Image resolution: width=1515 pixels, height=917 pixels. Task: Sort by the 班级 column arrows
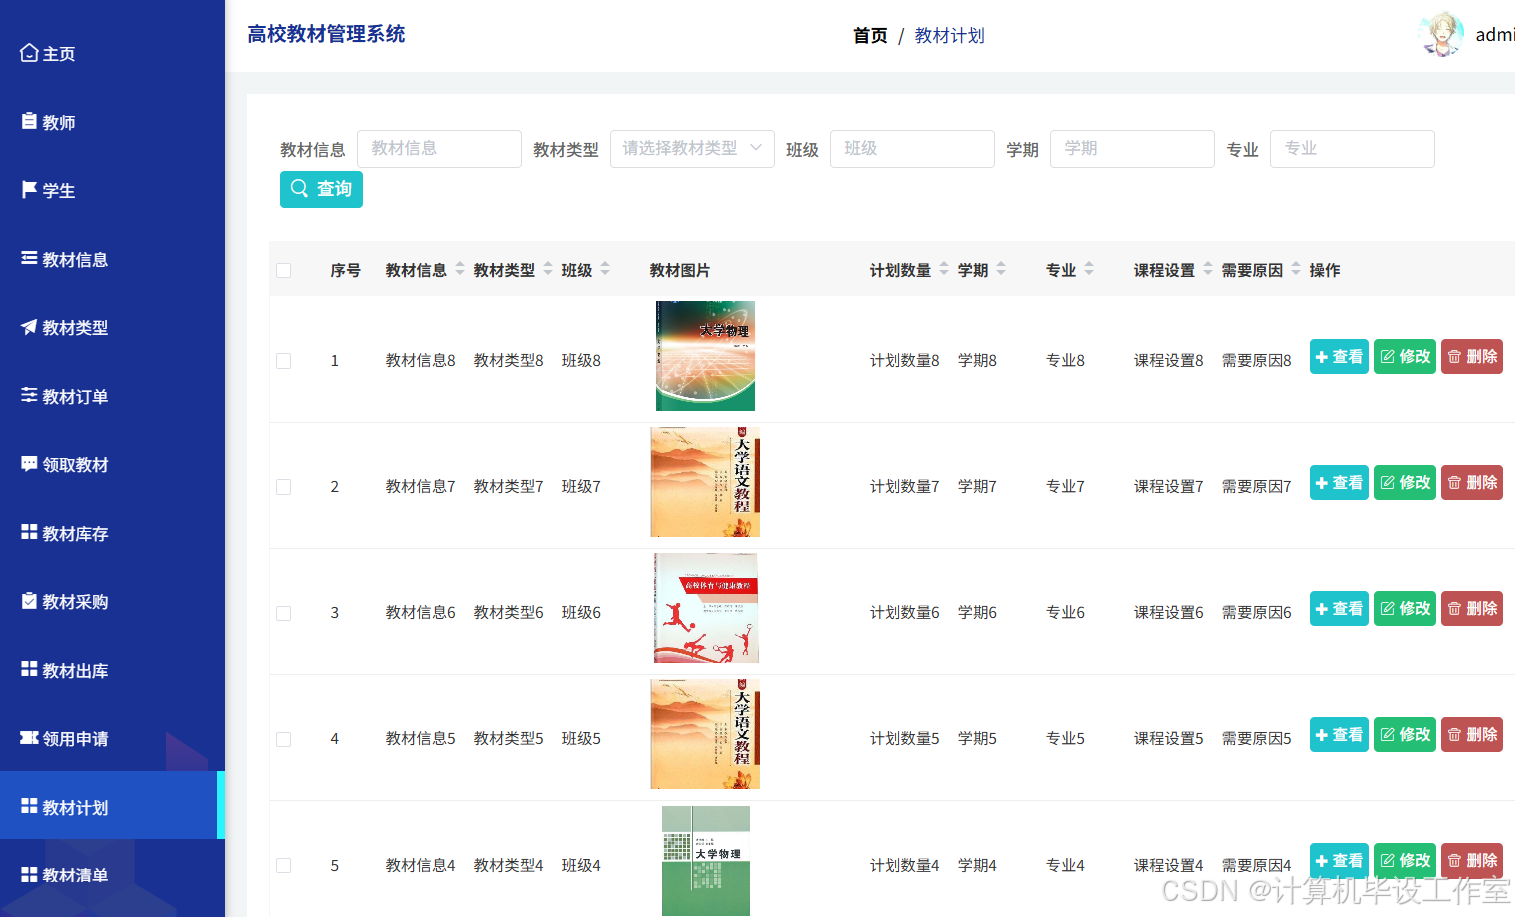[x=605, y=269]
